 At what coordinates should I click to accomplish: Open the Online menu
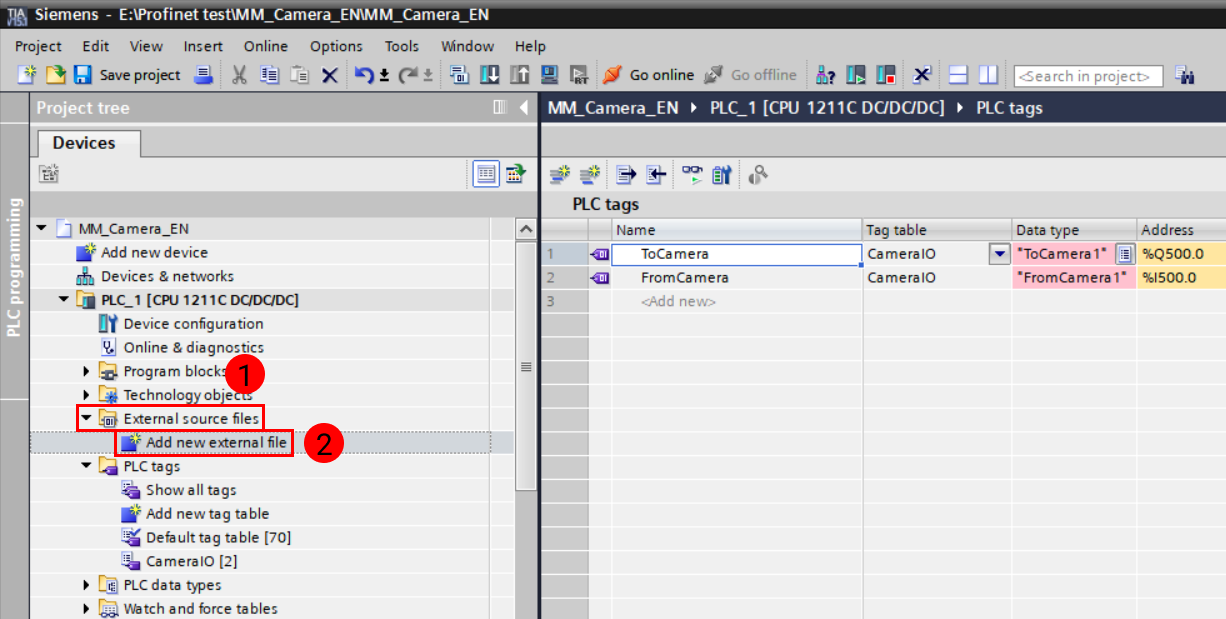[266, 46]
